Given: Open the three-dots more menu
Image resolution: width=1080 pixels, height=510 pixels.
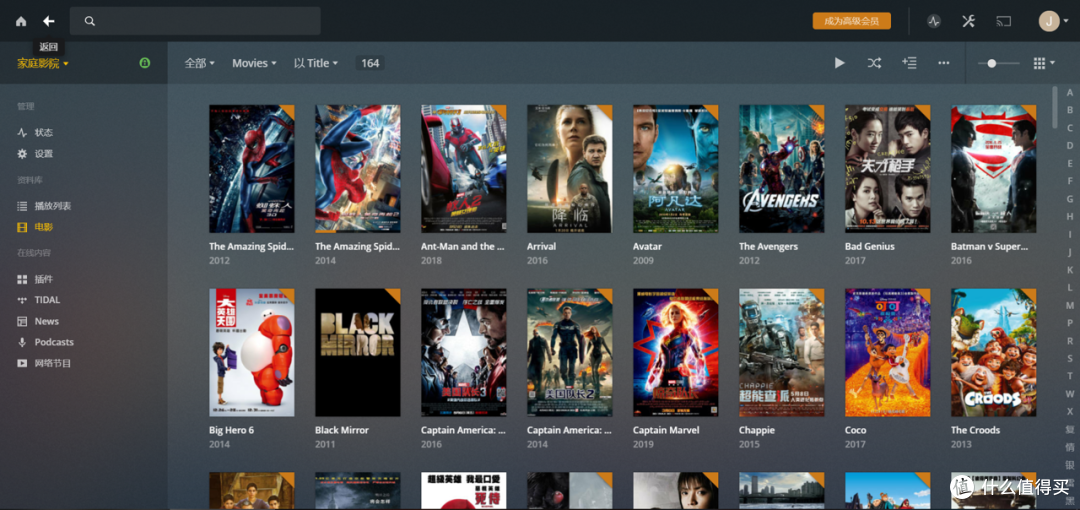Looking at the screenshot, I should click(x=944, y=63).
